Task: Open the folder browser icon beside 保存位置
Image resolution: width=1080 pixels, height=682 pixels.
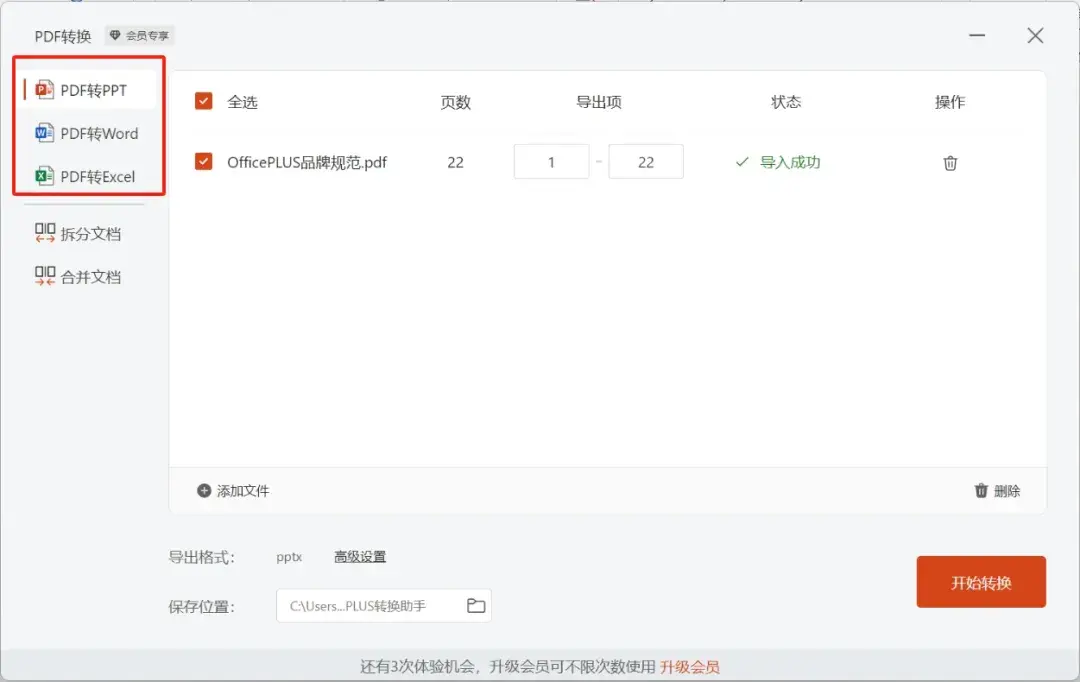Action: click(x=475, y=604)
